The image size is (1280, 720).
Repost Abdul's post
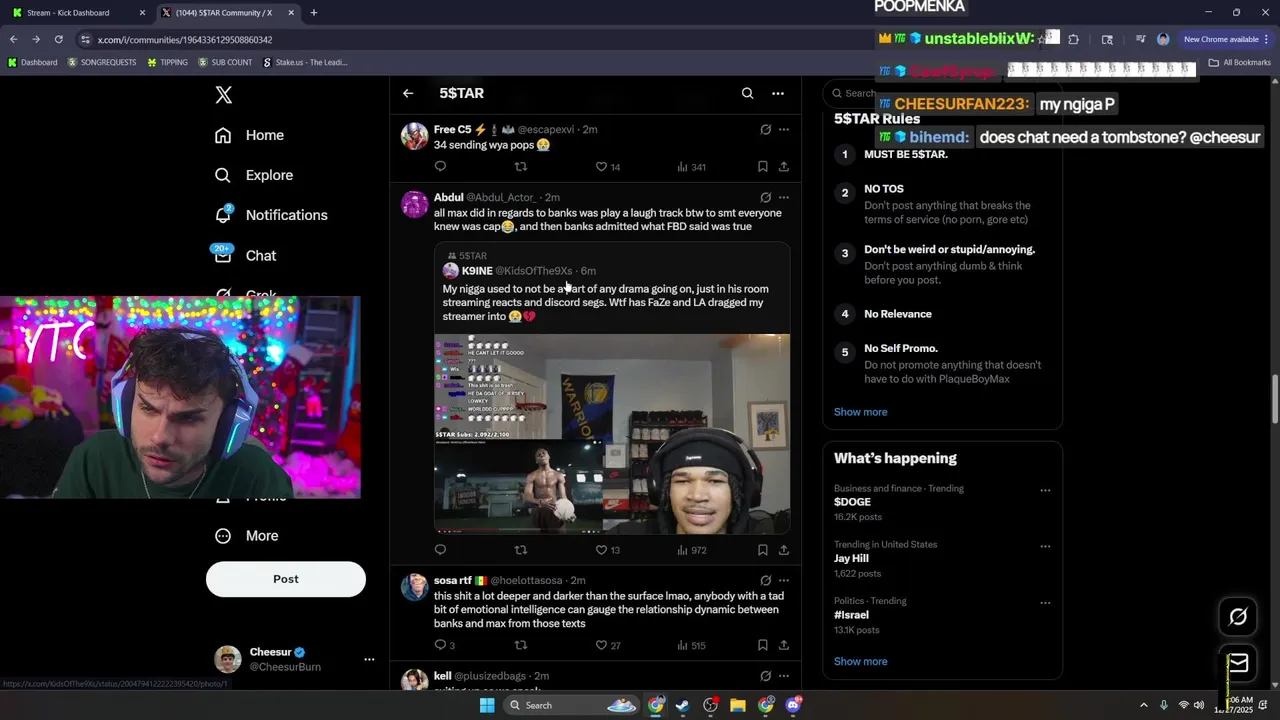pos(520,550)
